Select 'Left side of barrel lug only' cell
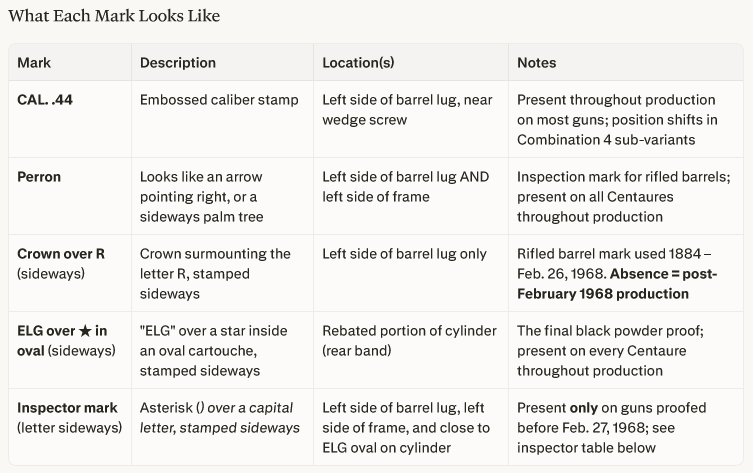The image size is (753, 473). pyautogui.click(x=404, y=254)
